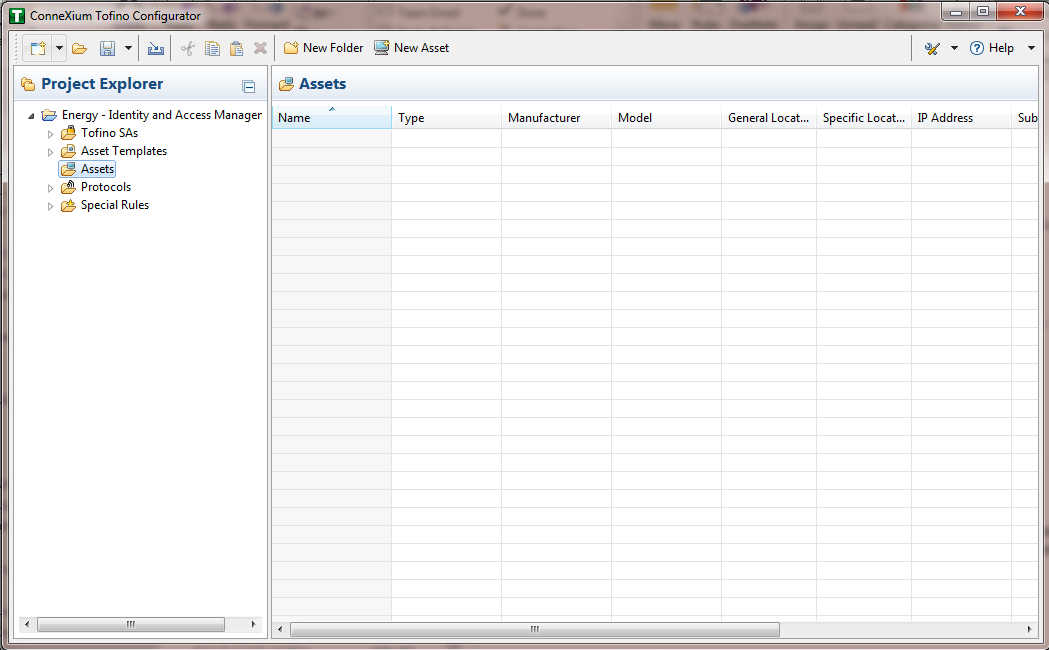1049x650 pixels.
Task: Click the Copy toolbar icon
Action: [x=212, y=48]
